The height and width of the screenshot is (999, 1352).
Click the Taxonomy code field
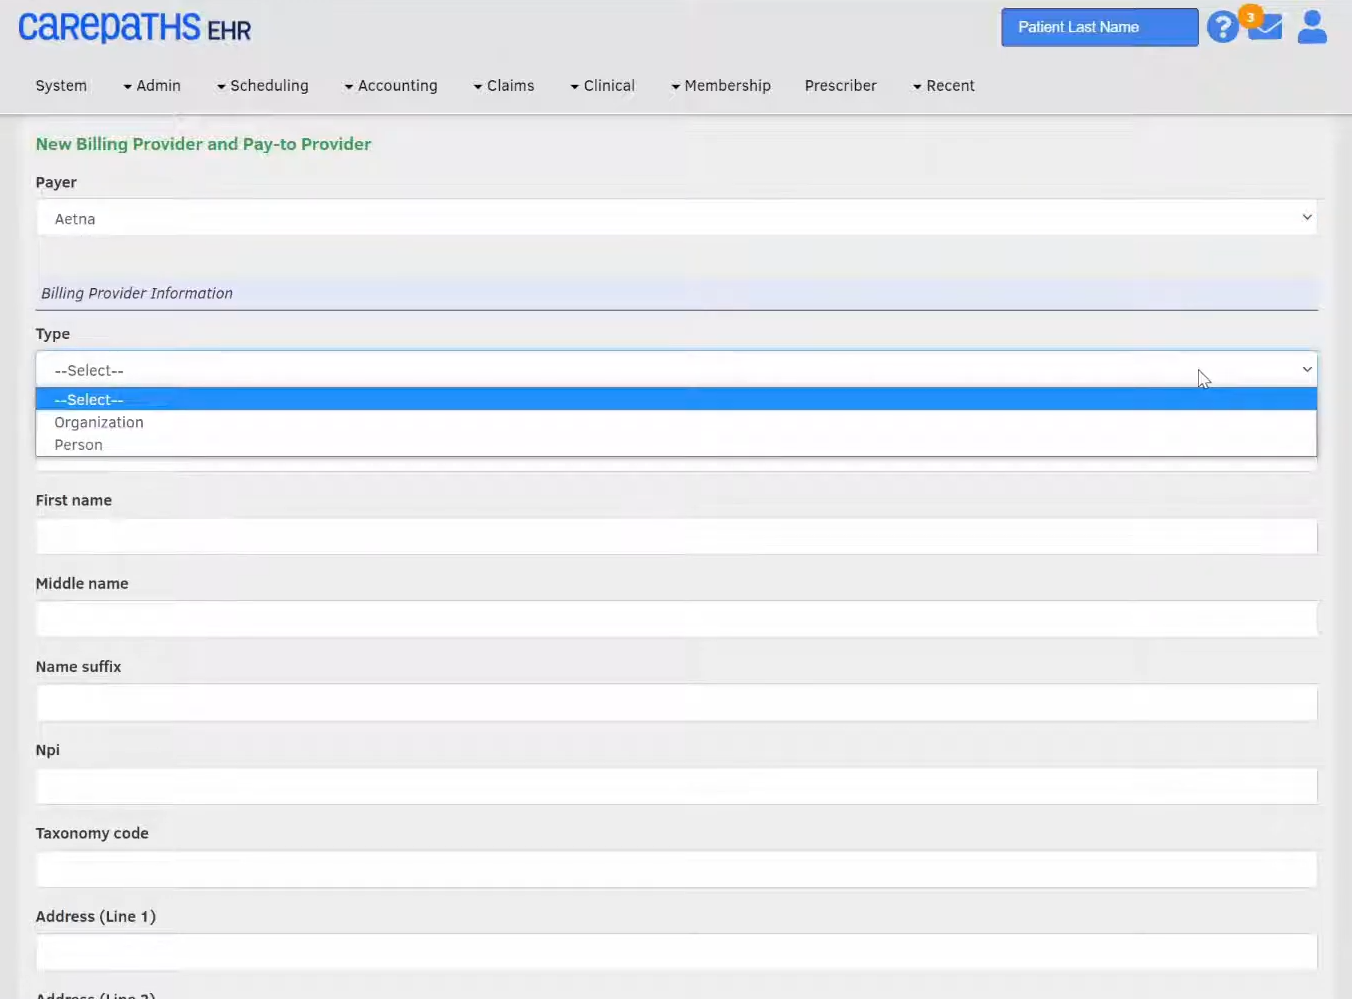click(x=676, y=870)
